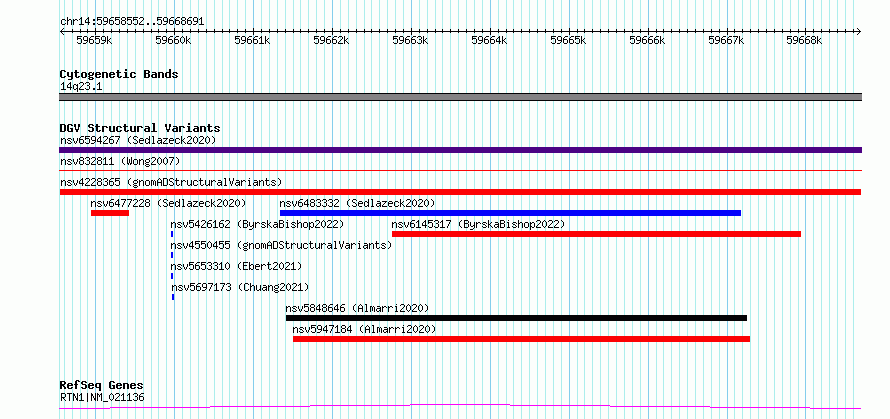Click the nsv4228365 gnomAD red variant bar

point(460,192)
